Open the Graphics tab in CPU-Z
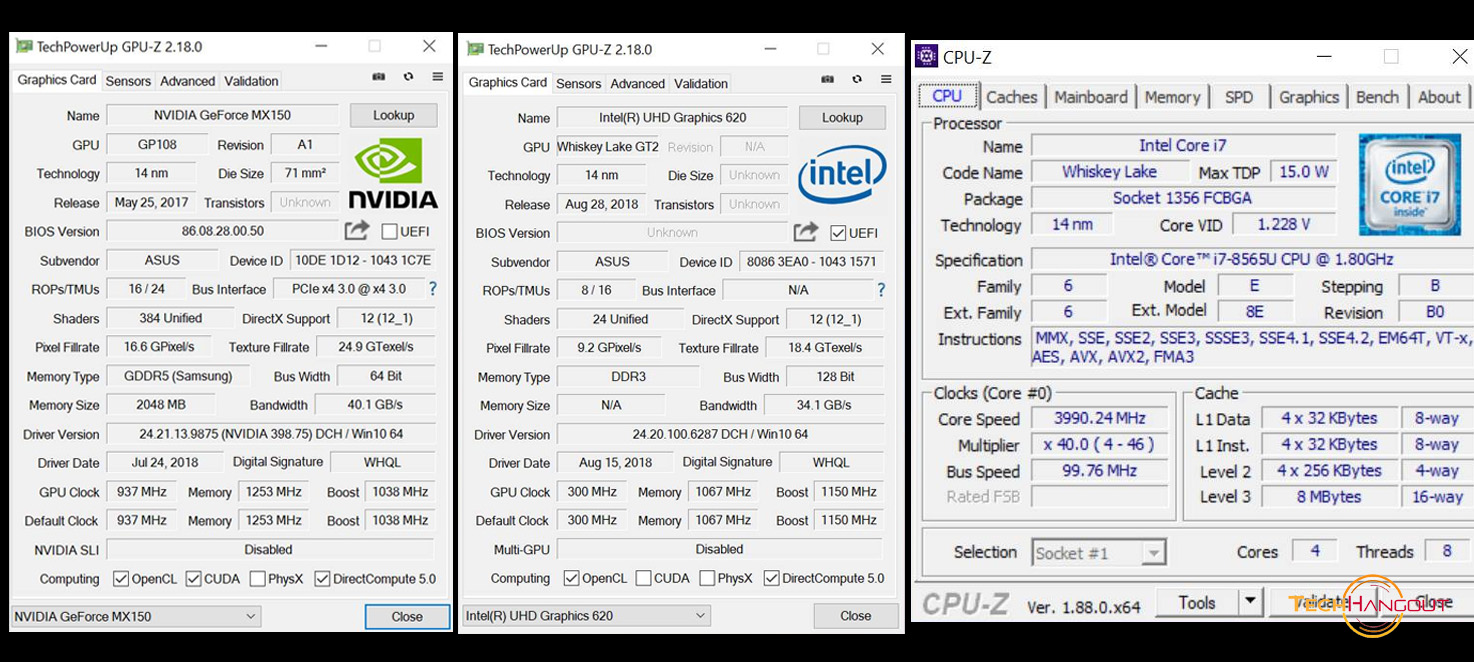This screenshot has height=662, width=1474. point(1309,97)
